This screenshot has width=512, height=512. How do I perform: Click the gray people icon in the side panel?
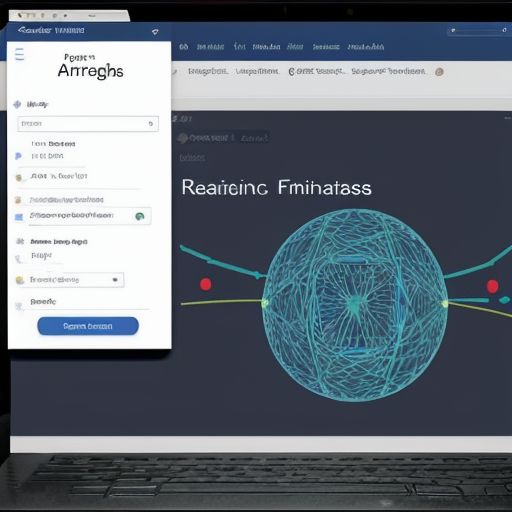[20, 241]
